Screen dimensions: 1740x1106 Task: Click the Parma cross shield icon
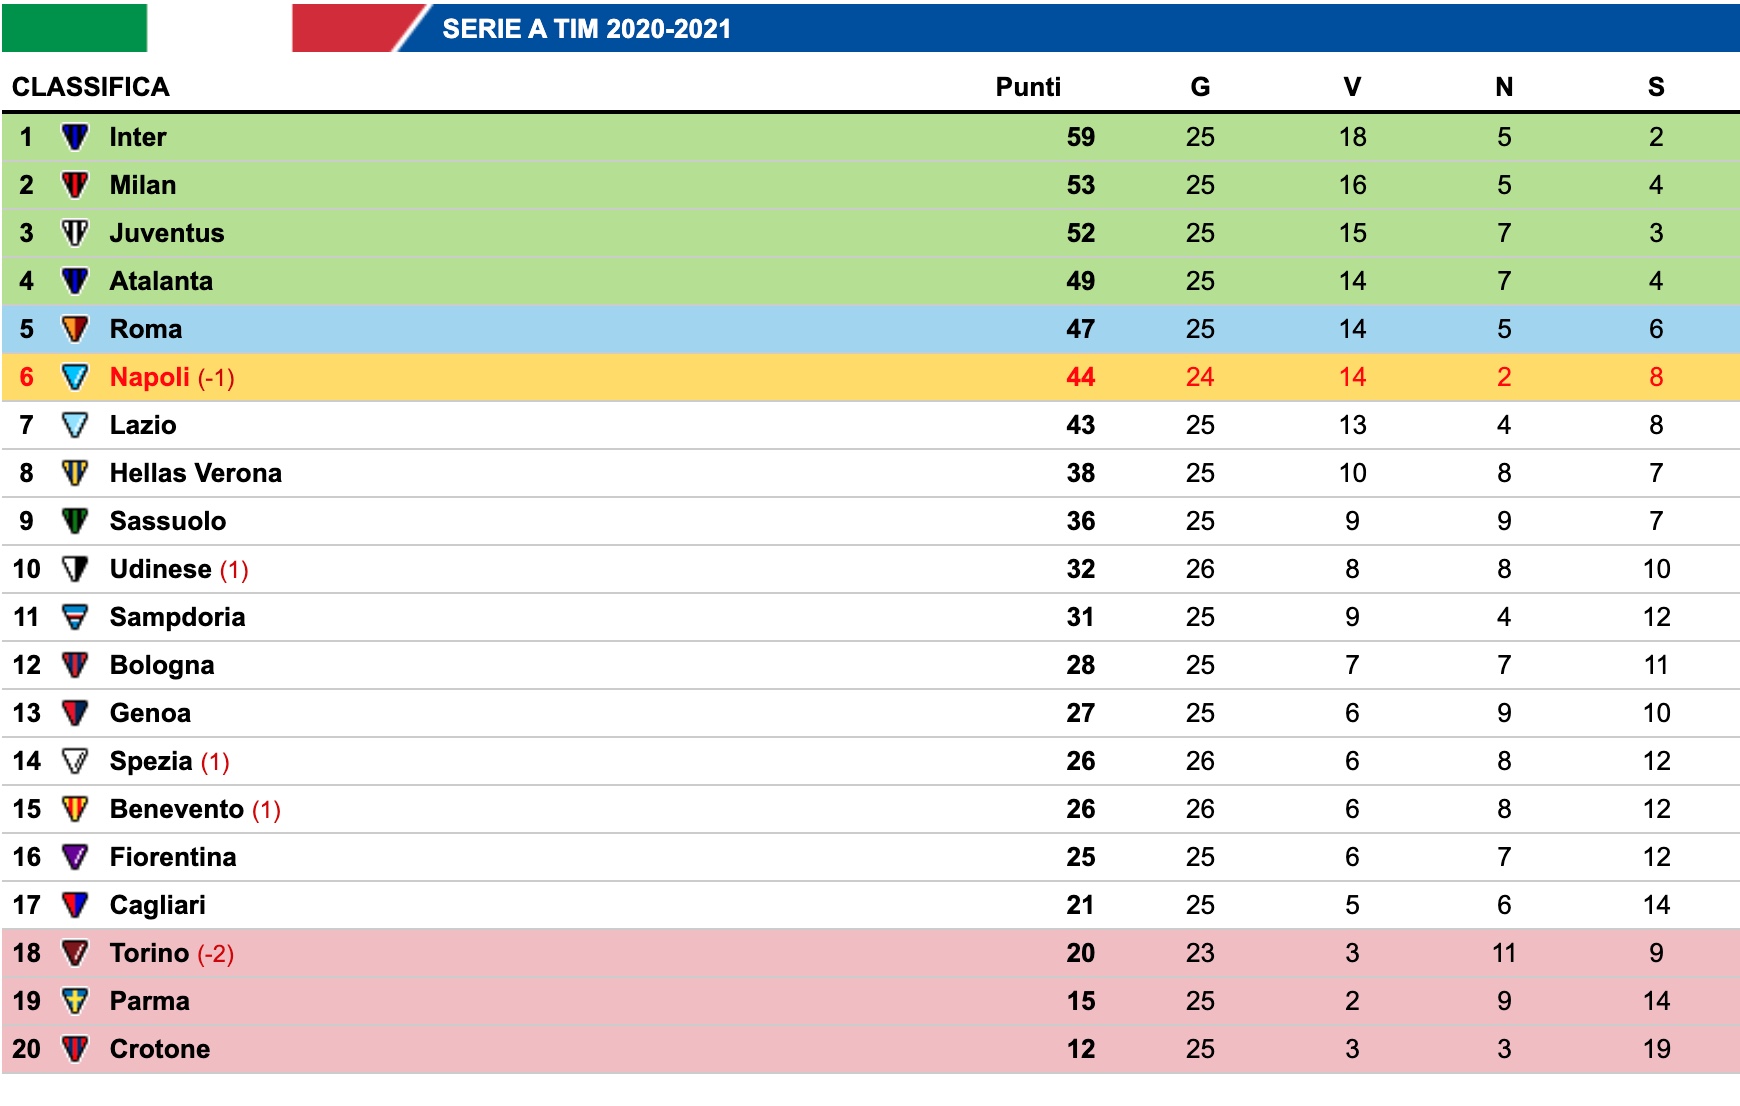pyautogui.click(x=75, y=1001)
